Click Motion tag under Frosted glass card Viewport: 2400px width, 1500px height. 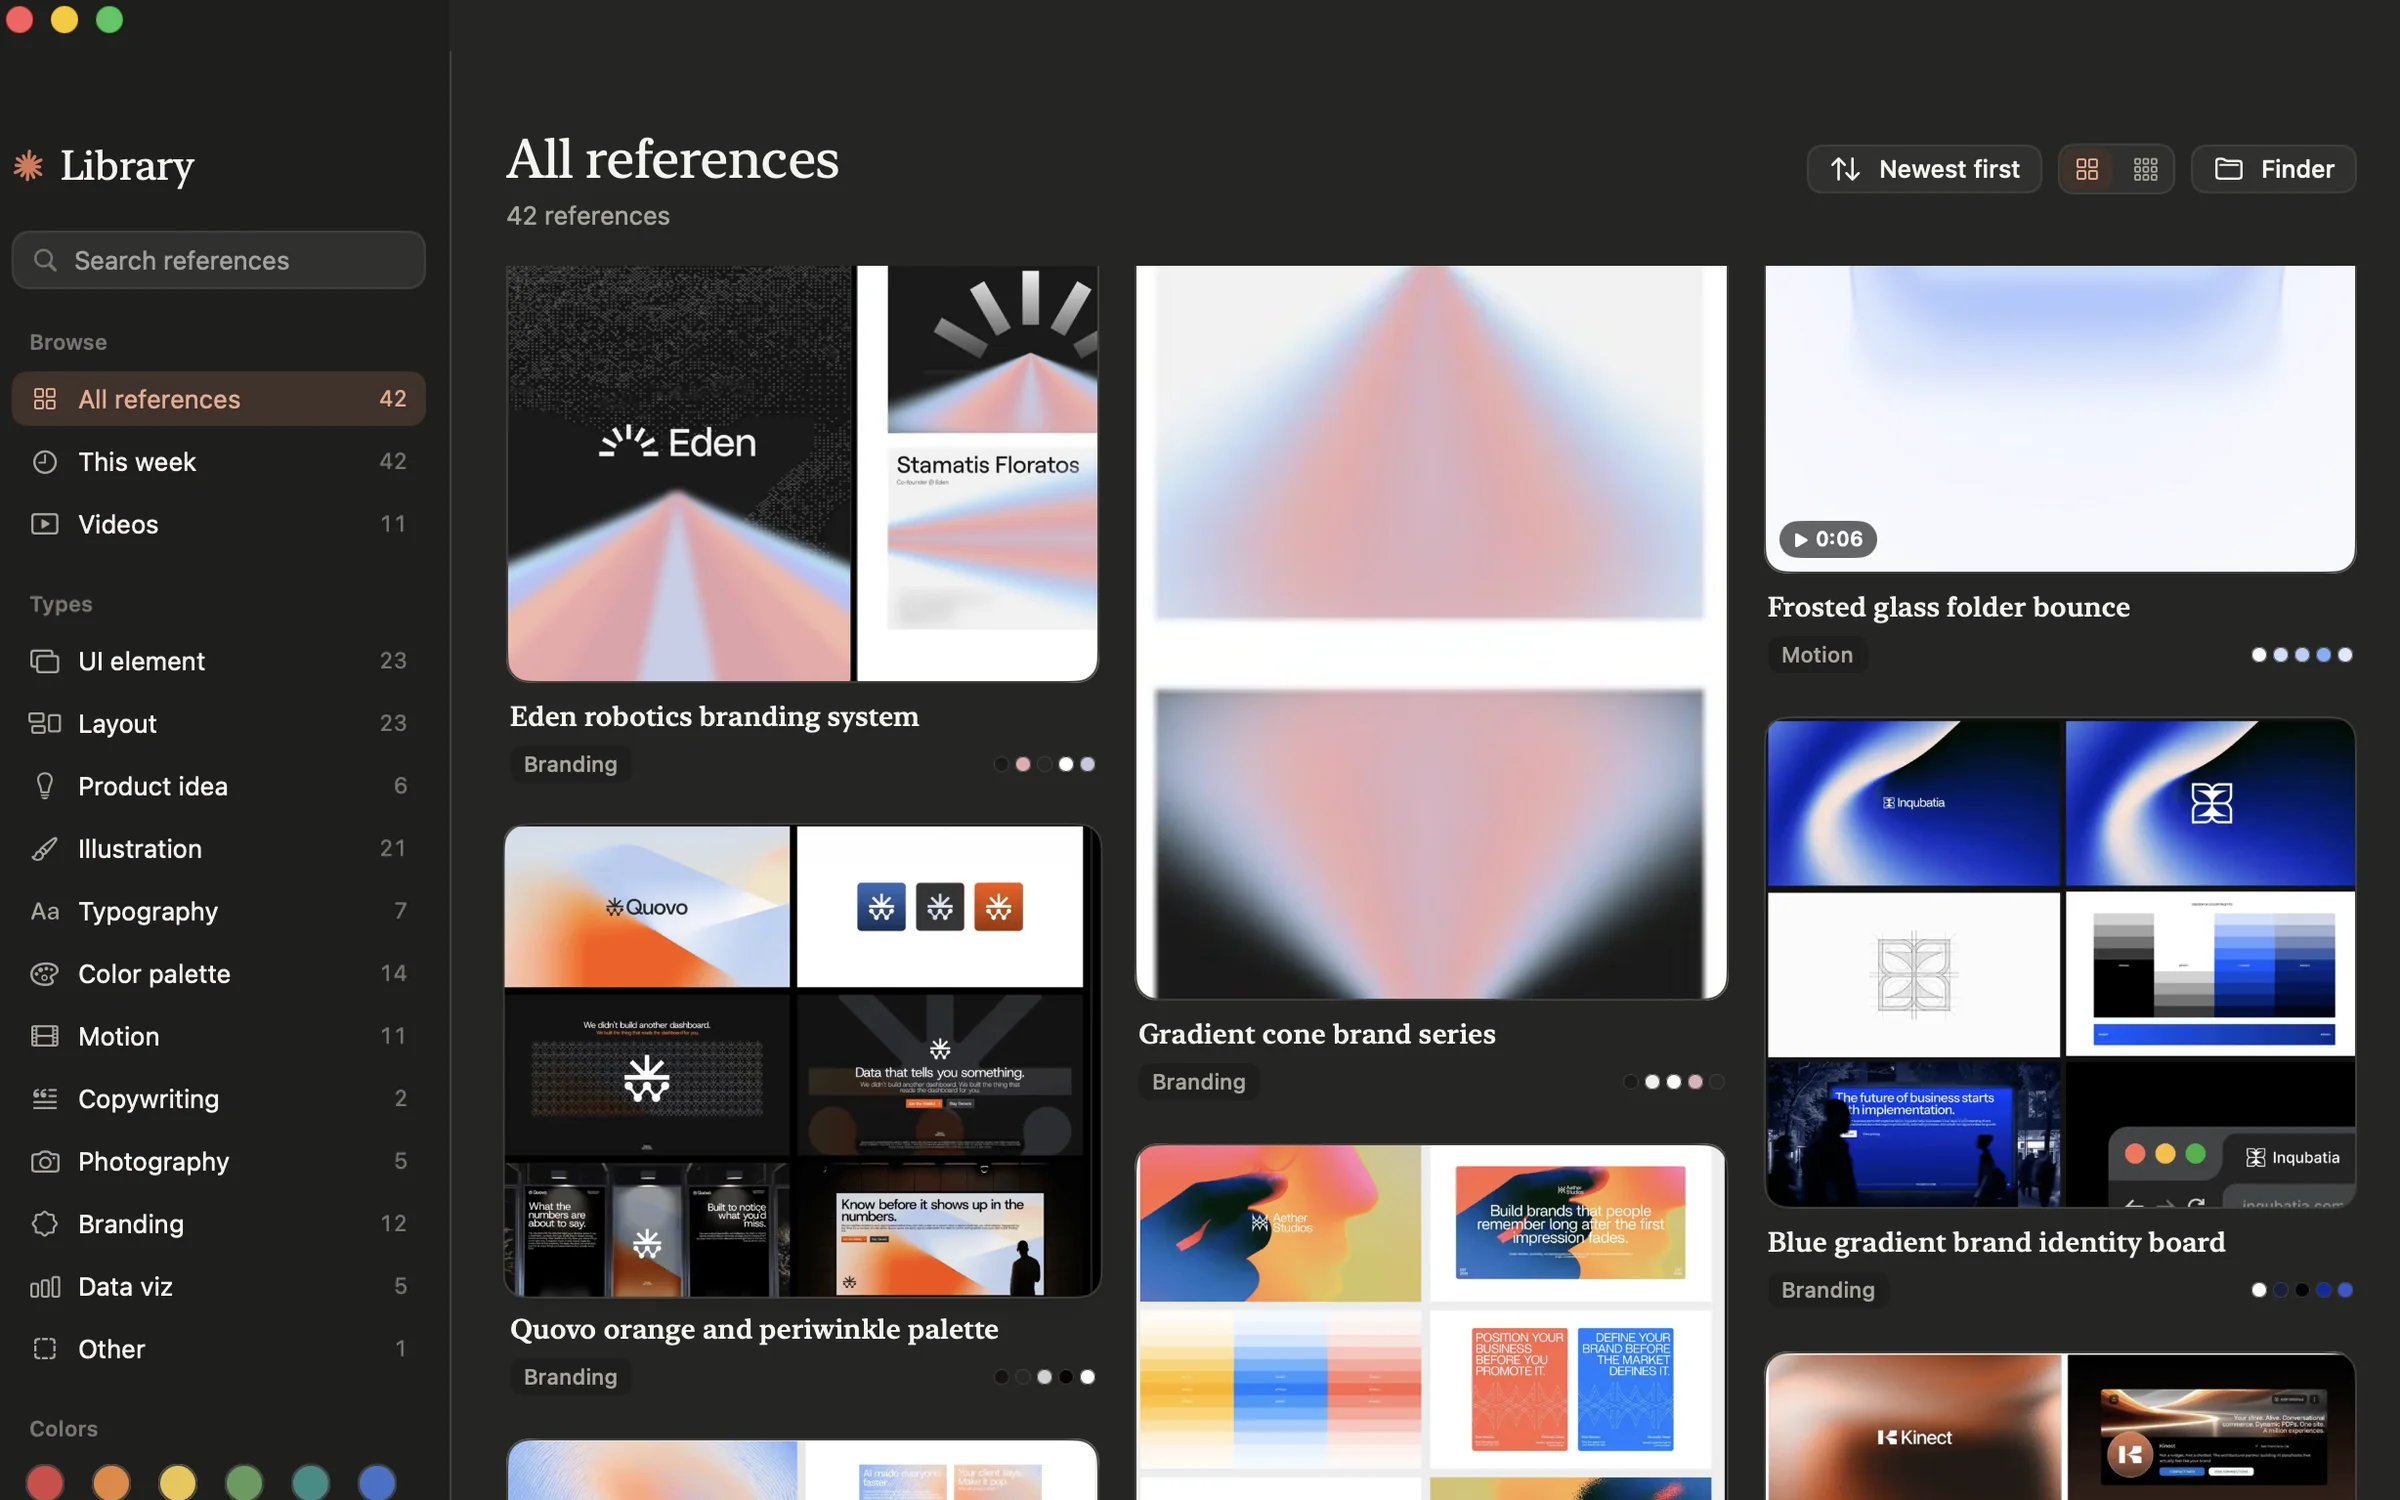[x=1816, y=655]
